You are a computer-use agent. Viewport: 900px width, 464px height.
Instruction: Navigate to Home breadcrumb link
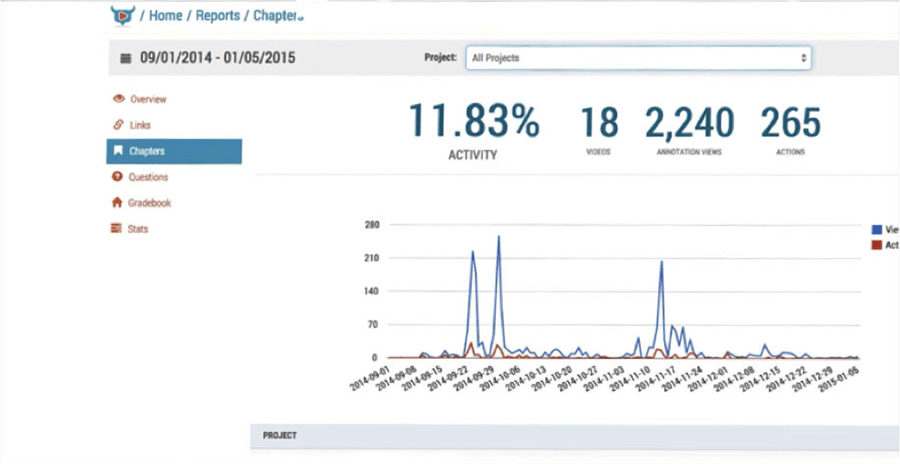pos(165,16)
